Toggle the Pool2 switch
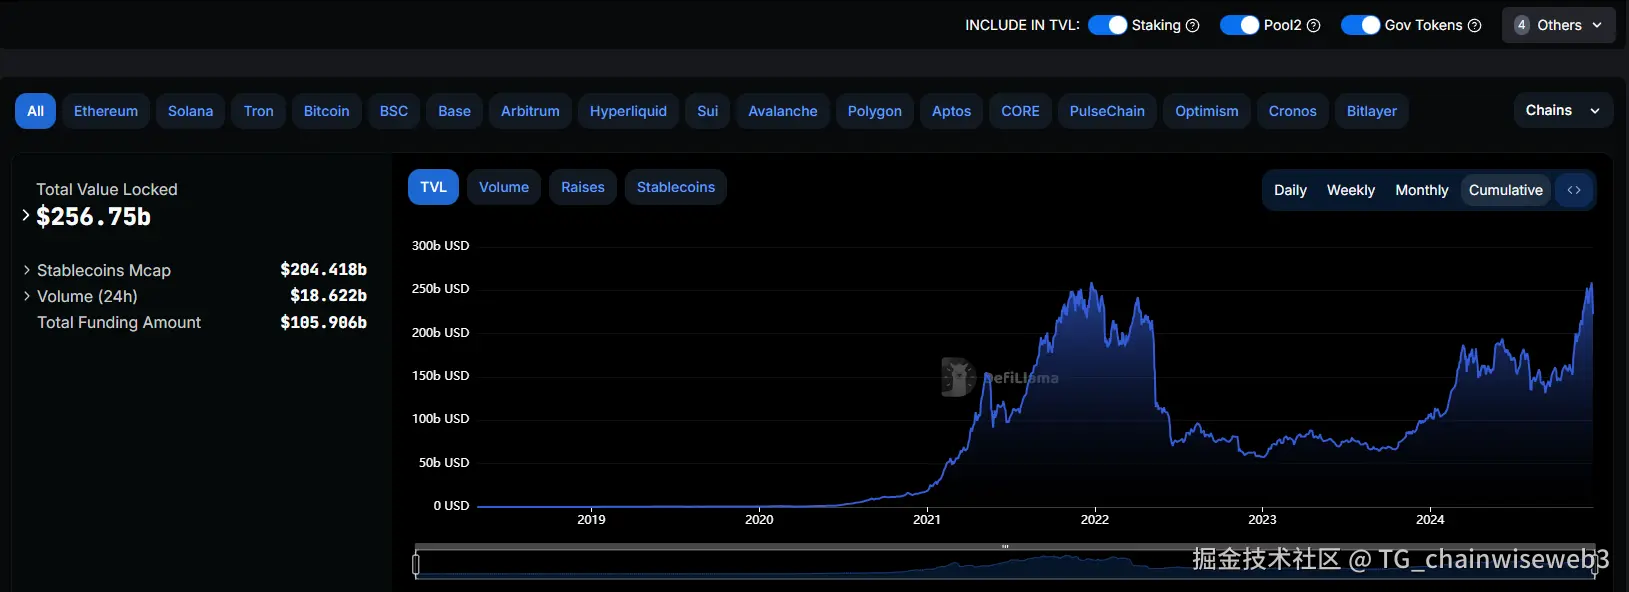Screen dimensions: 1629x592 tap(1239, 25)
